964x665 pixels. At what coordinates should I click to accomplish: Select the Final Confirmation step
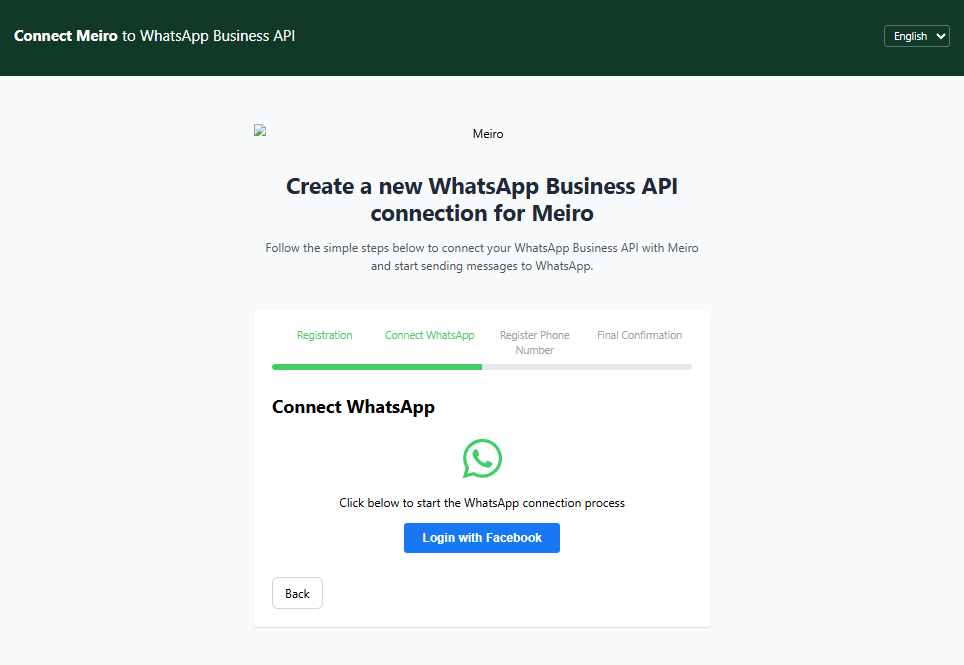[x=639, y=335]
